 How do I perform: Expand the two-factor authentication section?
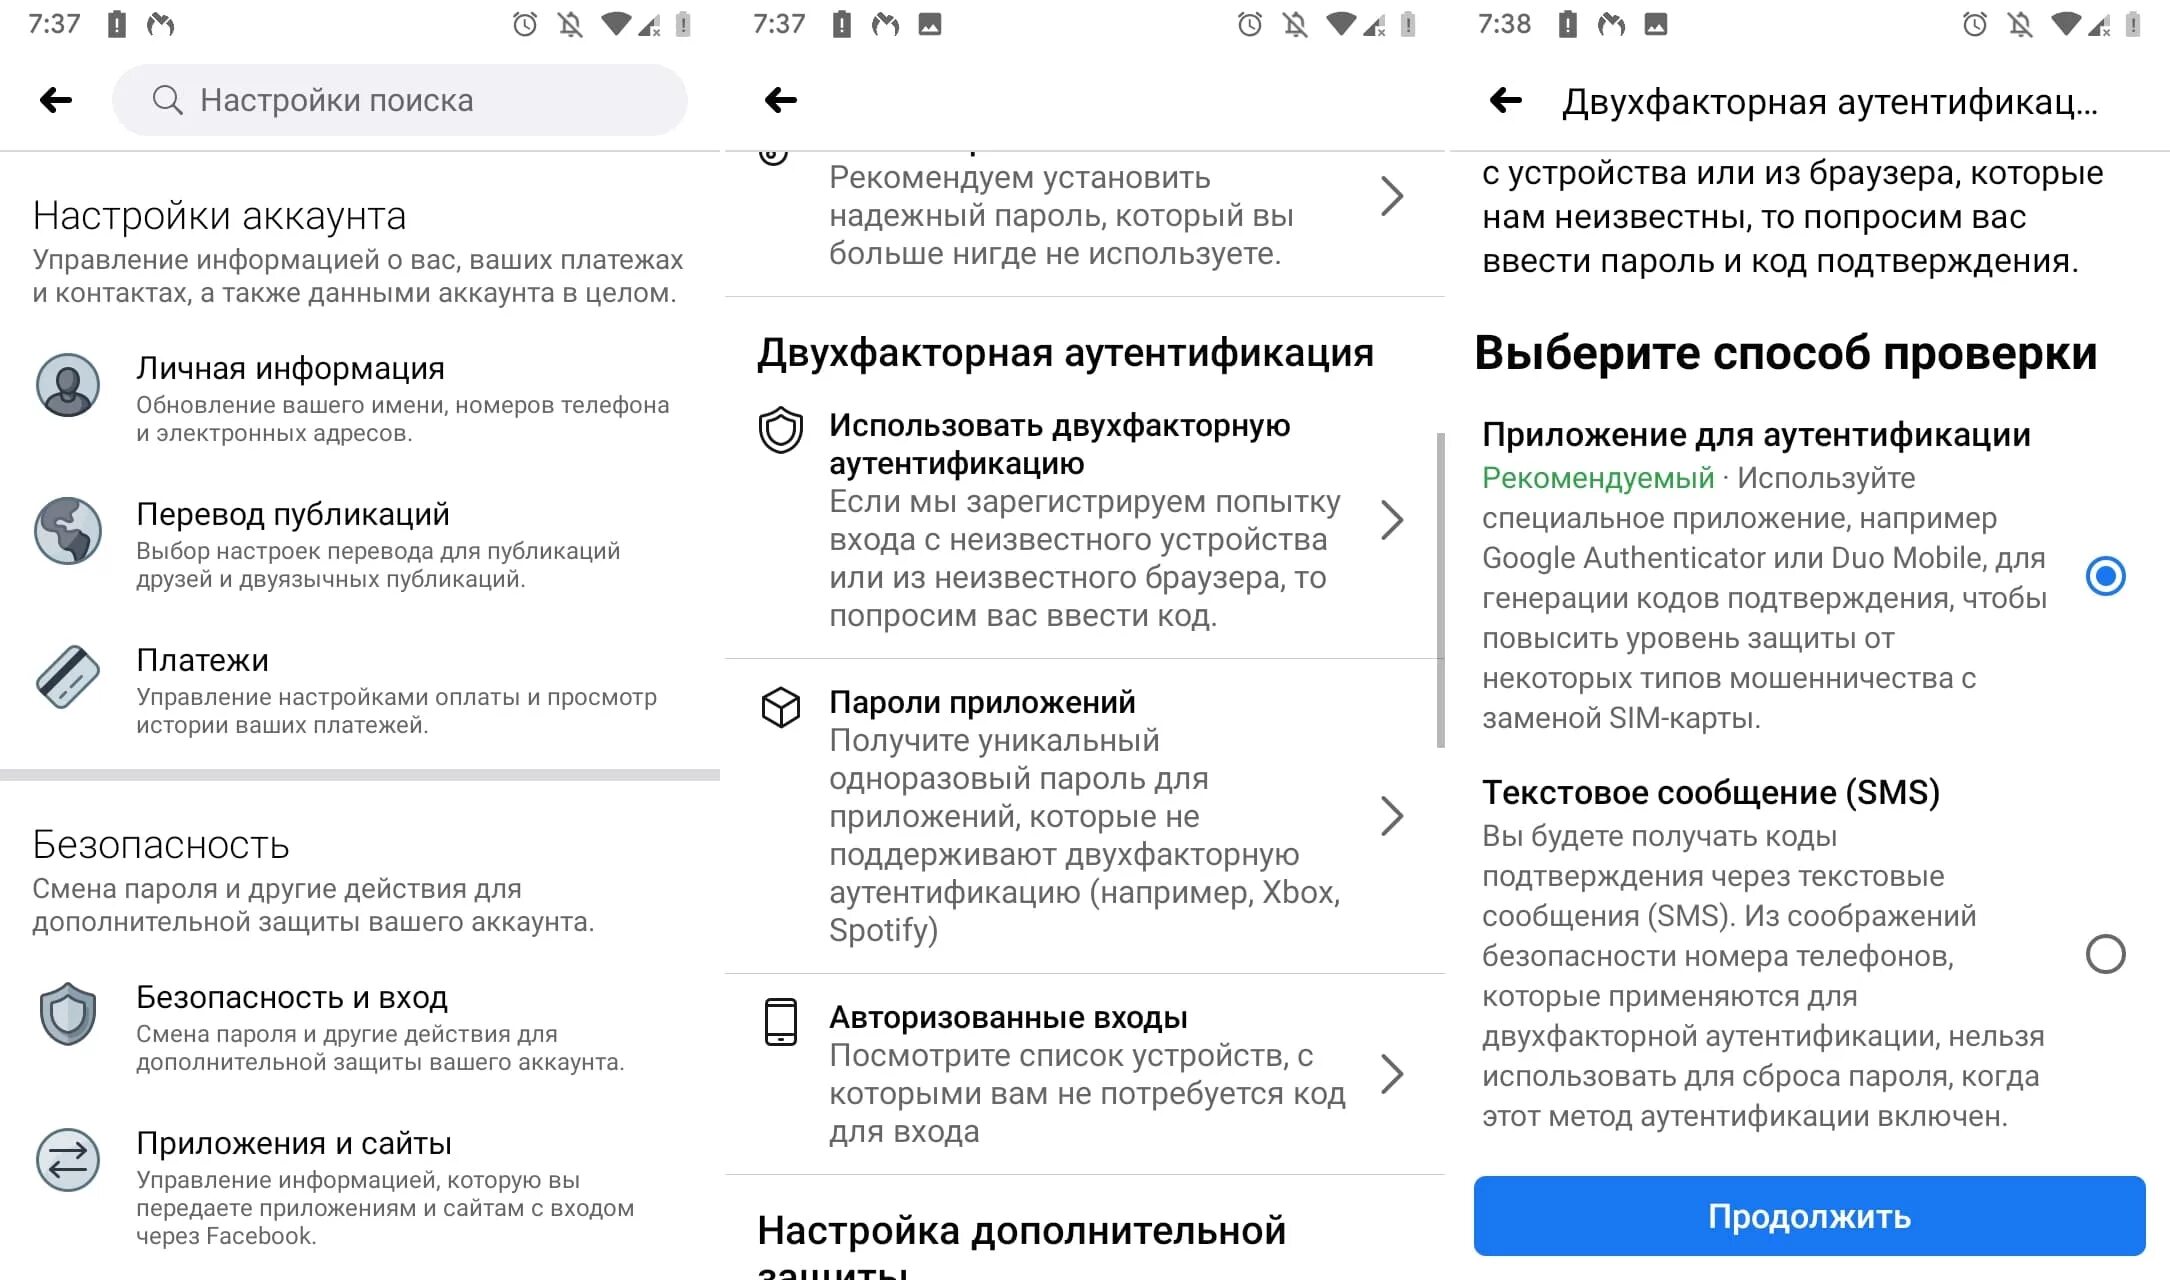tap(1085, 518)
